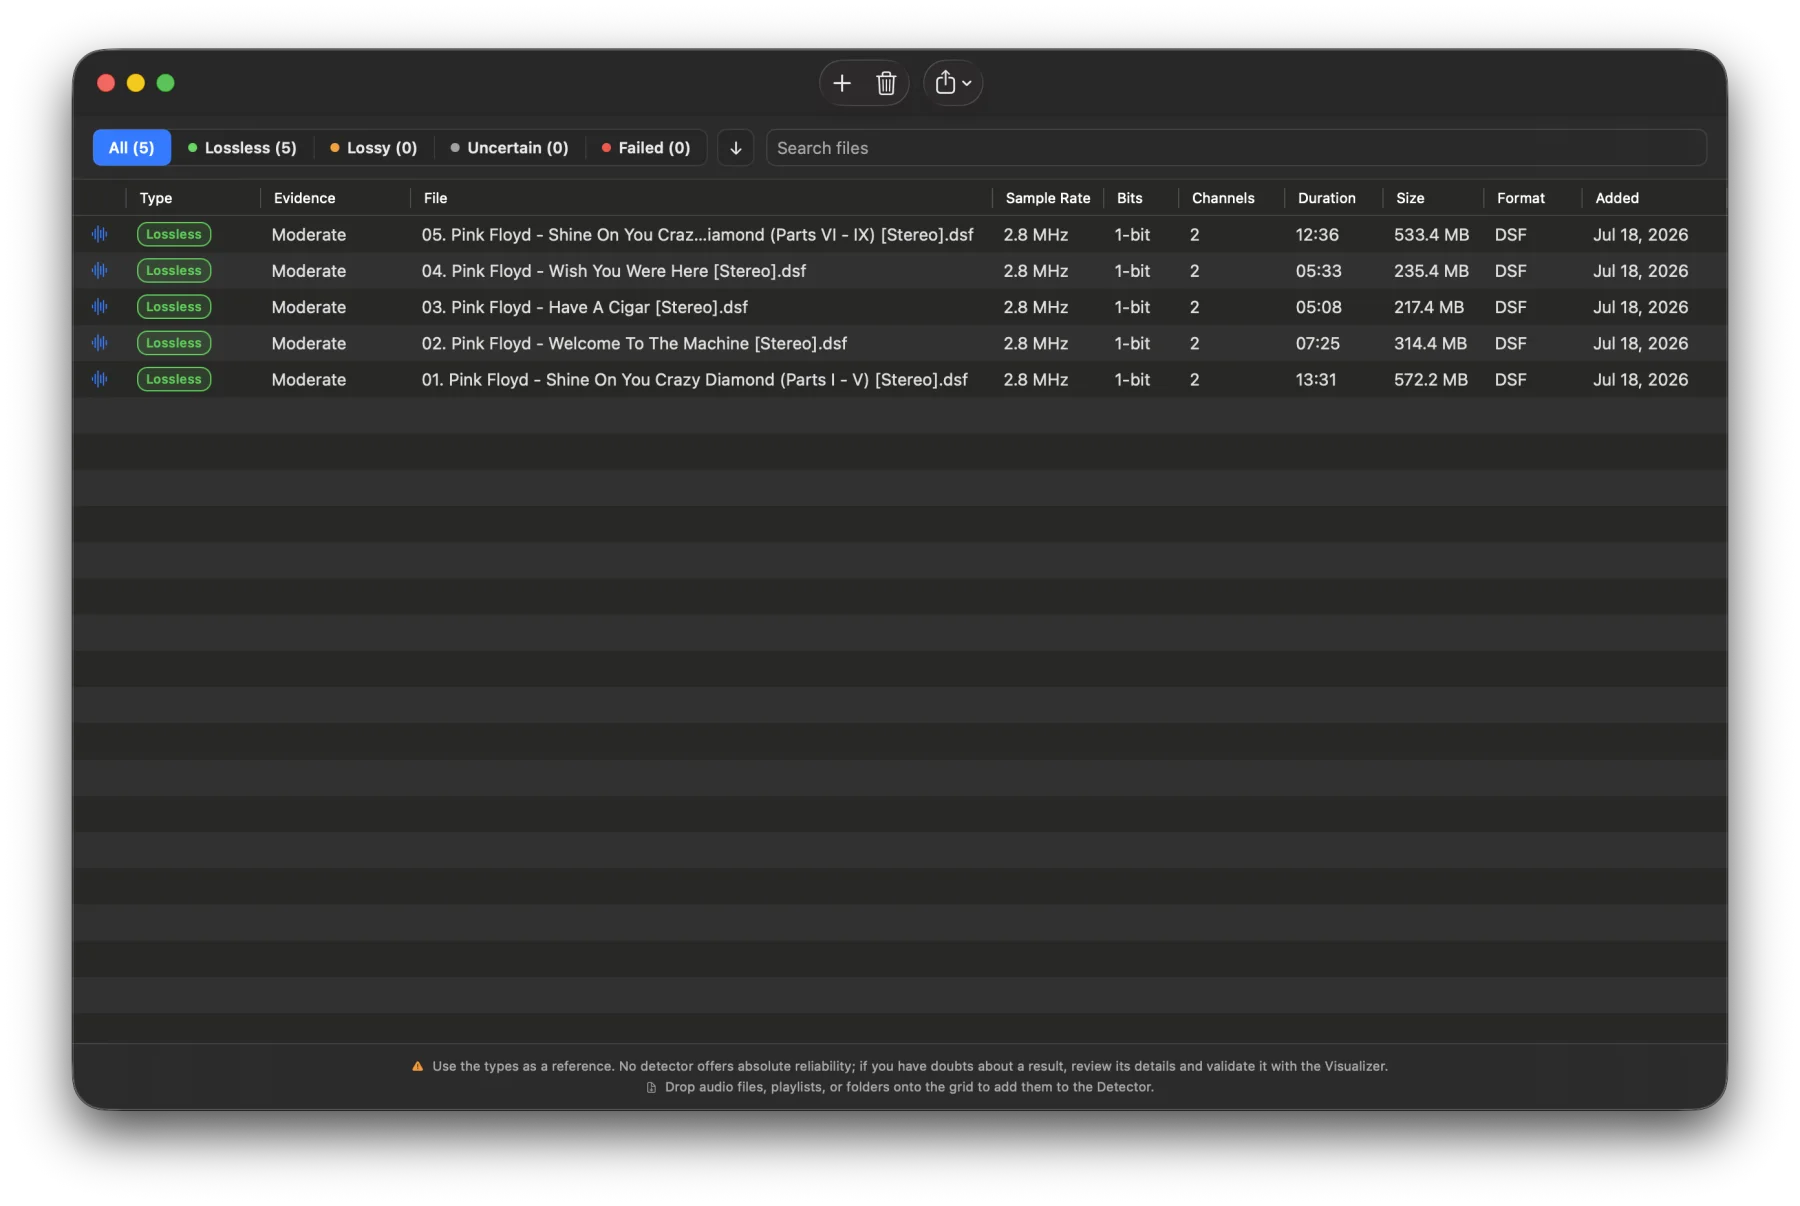Filter by Lossy (0) tab
The width and height of the screenshot is (1800, 1206).
pos(373,148)
